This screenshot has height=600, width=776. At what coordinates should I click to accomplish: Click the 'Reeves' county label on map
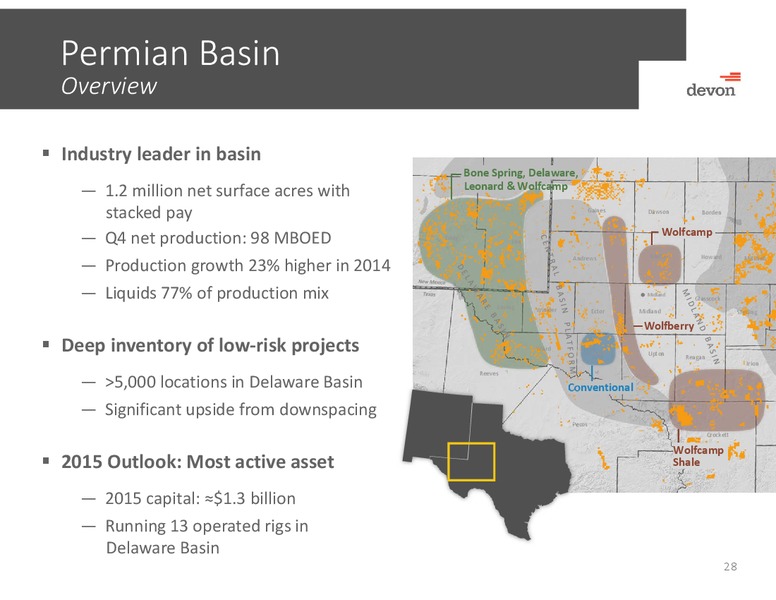pos(489,374)
